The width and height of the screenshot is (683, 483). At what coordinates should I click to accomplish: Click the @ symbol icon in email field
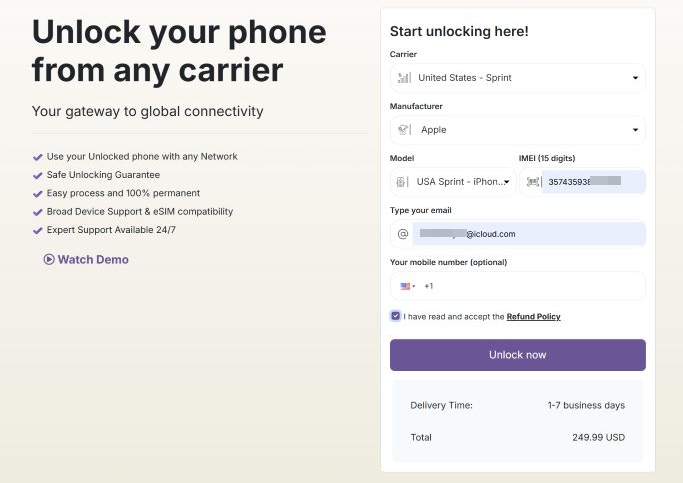403,234
